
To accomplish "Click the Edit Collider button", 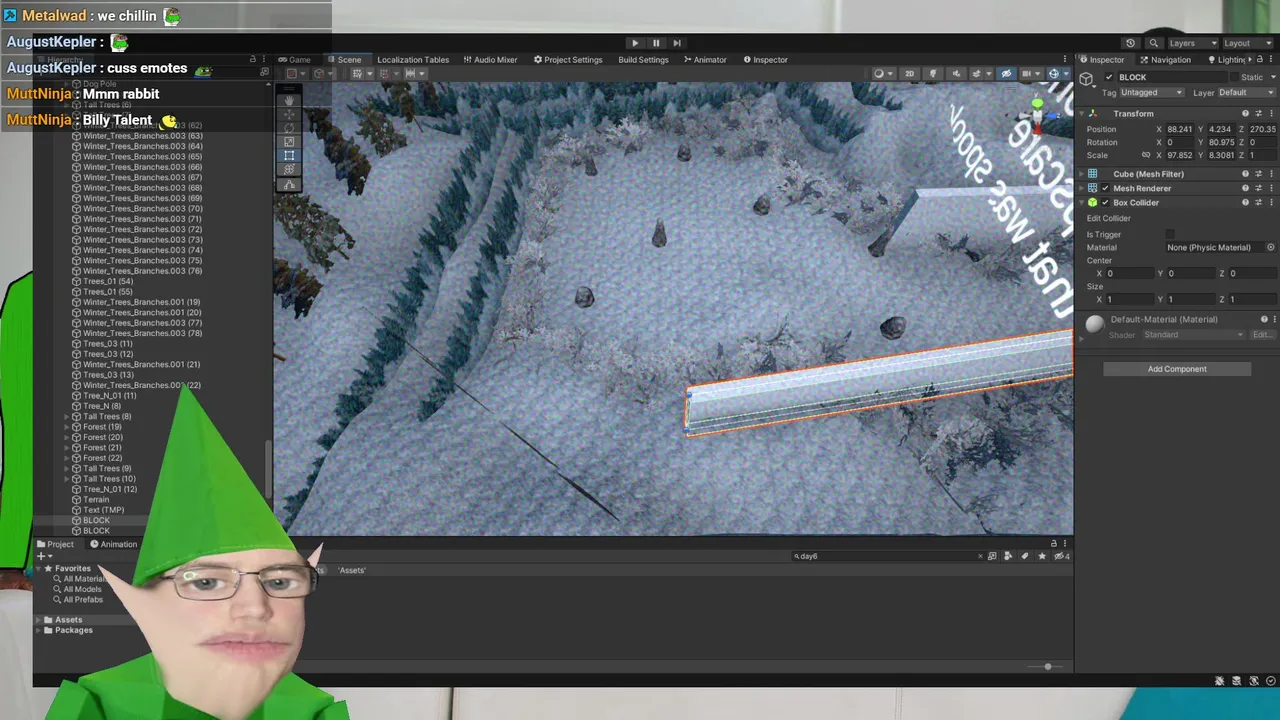I will click(1108, 218).
